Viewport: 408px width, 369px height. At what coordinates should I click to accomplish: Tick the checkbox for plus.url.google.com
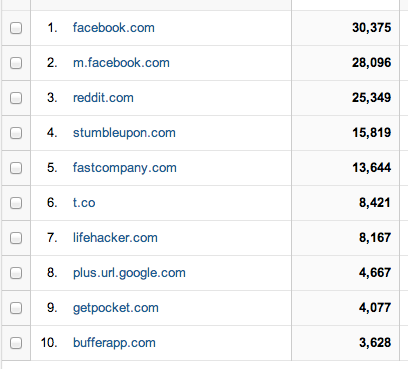[16, 273]
